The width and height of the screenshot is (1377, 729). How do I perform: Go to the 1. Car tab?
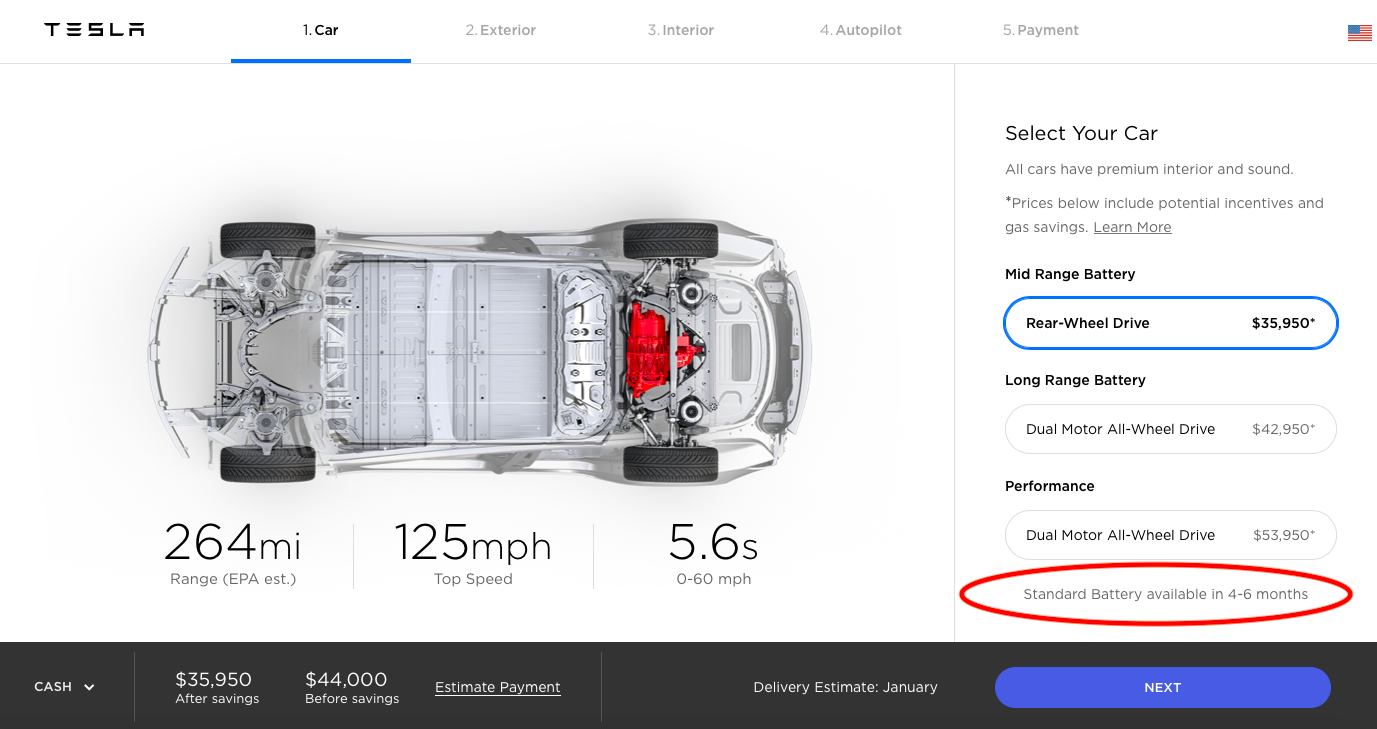click(320, 30)
